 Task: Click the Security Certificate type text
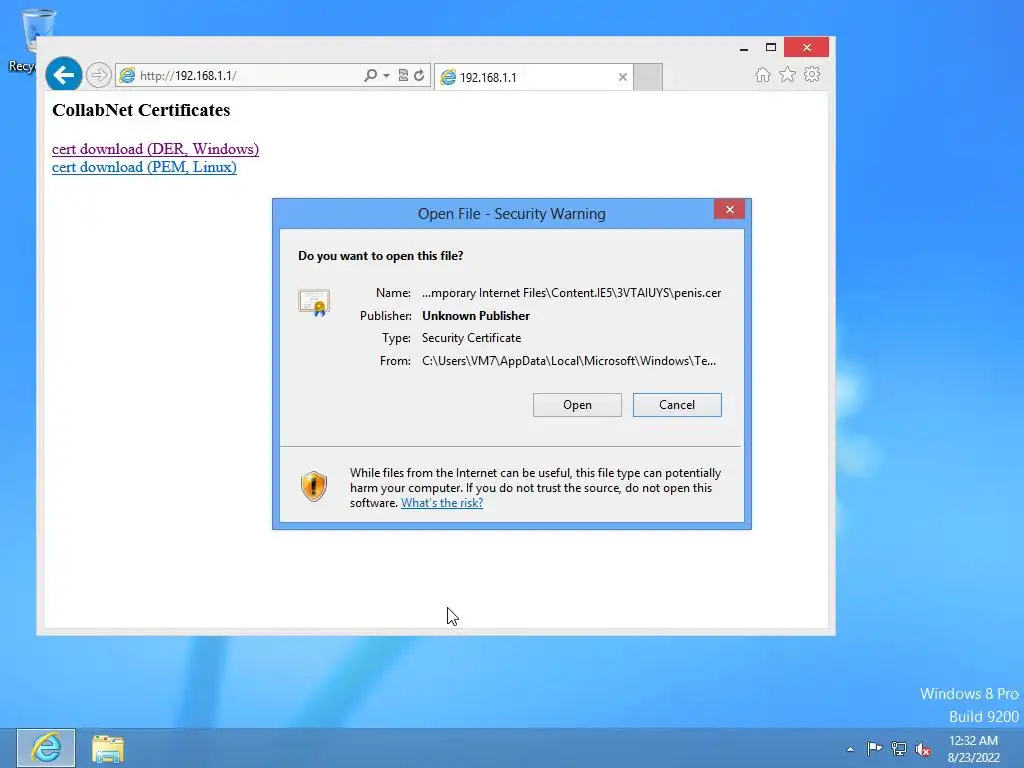click(472, 338)
